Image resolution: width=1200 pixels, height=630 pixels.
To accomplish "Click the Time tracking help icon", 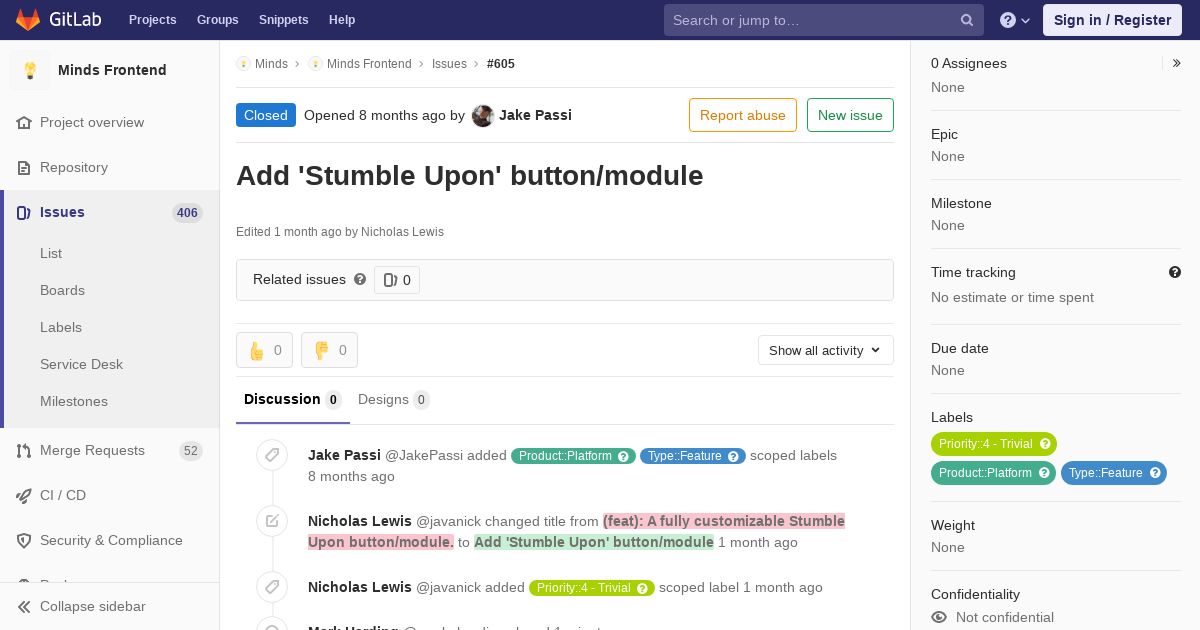I will click(1175, 272).
